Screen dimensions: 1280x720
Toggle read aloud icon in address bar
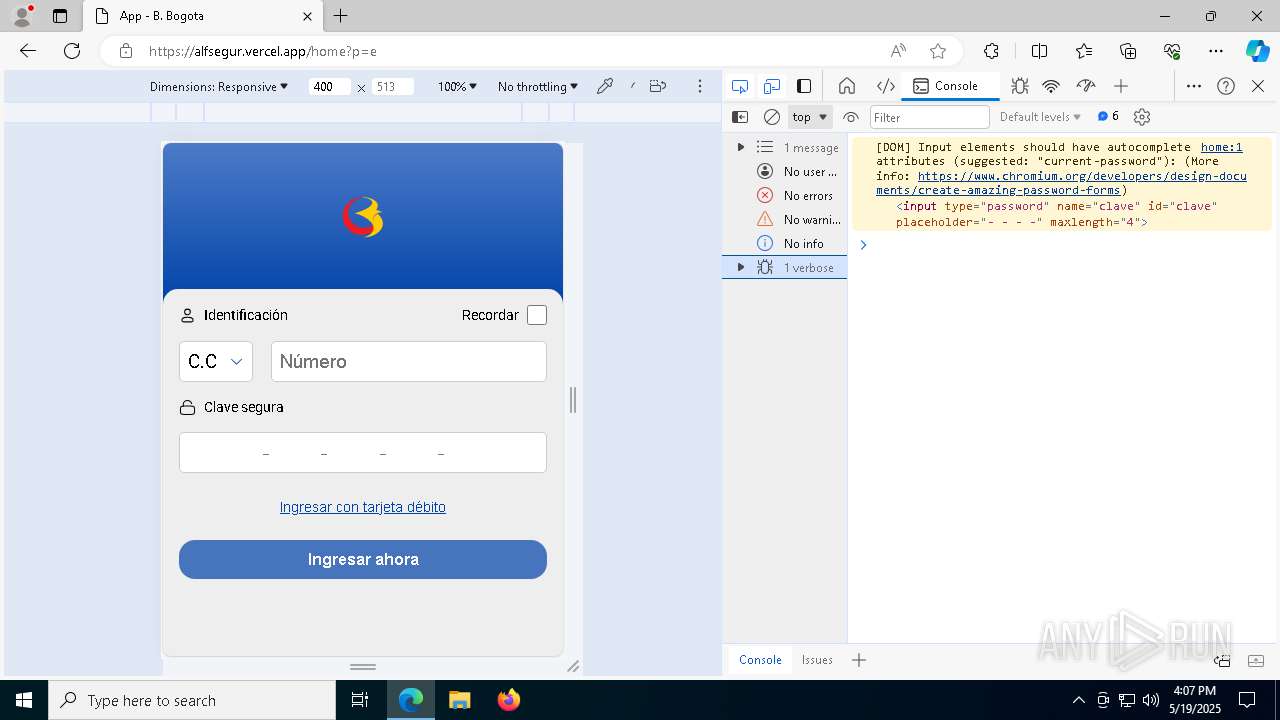(898, 51)
